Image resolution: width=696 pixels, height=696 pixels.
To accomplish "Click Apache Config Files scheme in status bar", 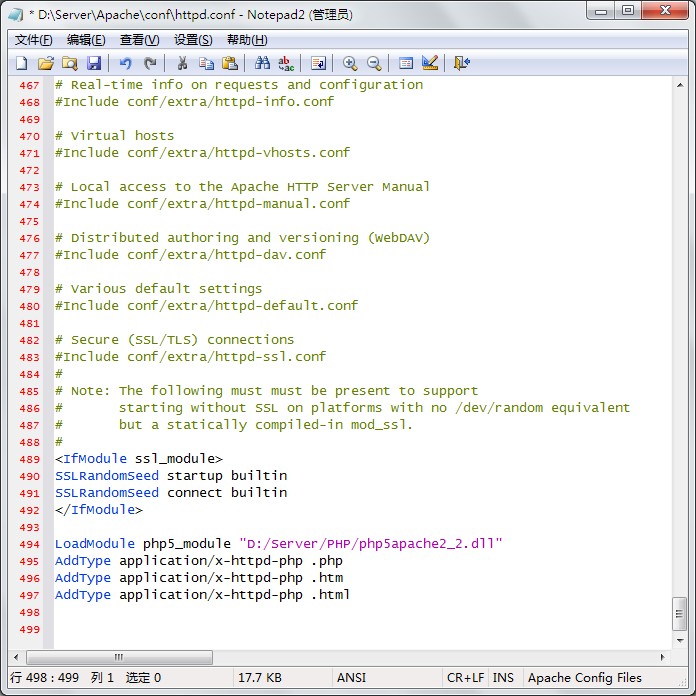I will [x=585, y=678].
